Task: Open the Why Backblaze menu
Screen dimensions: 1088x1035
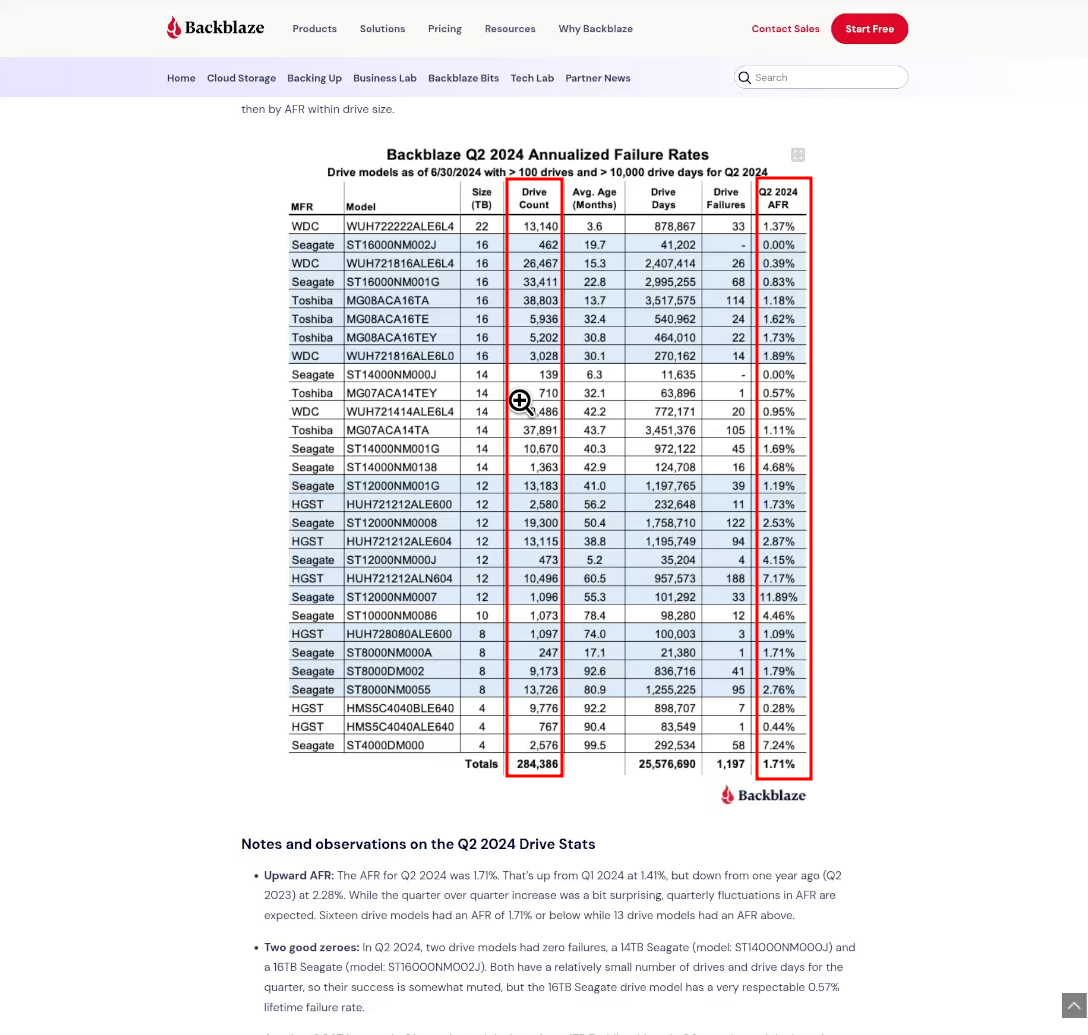Action: point(595,28)
